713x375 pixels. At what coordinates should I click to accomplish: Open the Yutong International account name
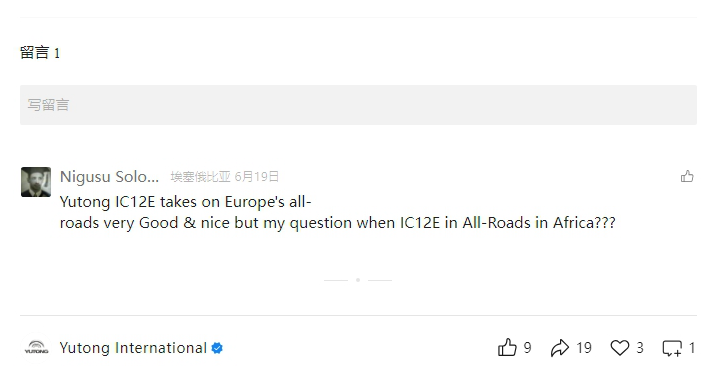[x=133, y=348]
